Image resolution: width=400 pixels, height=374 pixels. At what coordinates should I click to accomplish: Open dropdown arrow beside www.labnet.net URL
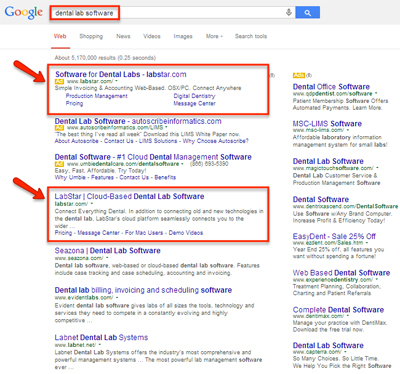[100, 345]
